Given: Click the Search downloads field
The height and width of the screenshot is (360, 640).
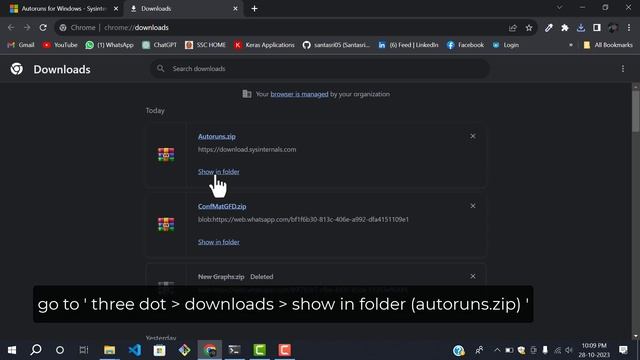Looking at the screenshot, I should click(x=320, y=69).
